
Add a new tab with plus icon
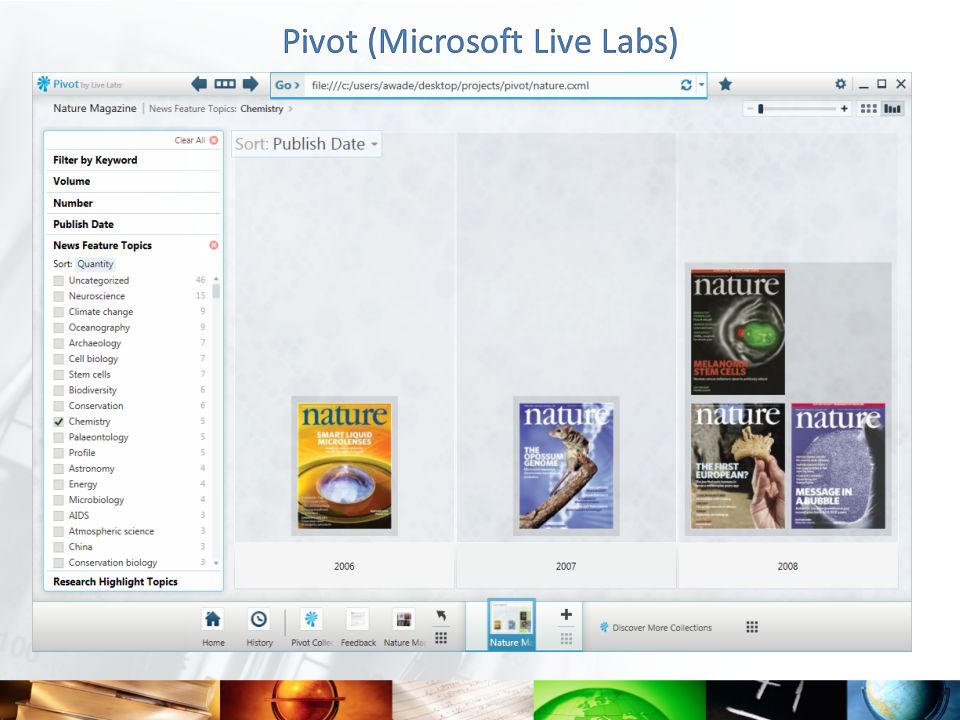(x=566, y=615)
